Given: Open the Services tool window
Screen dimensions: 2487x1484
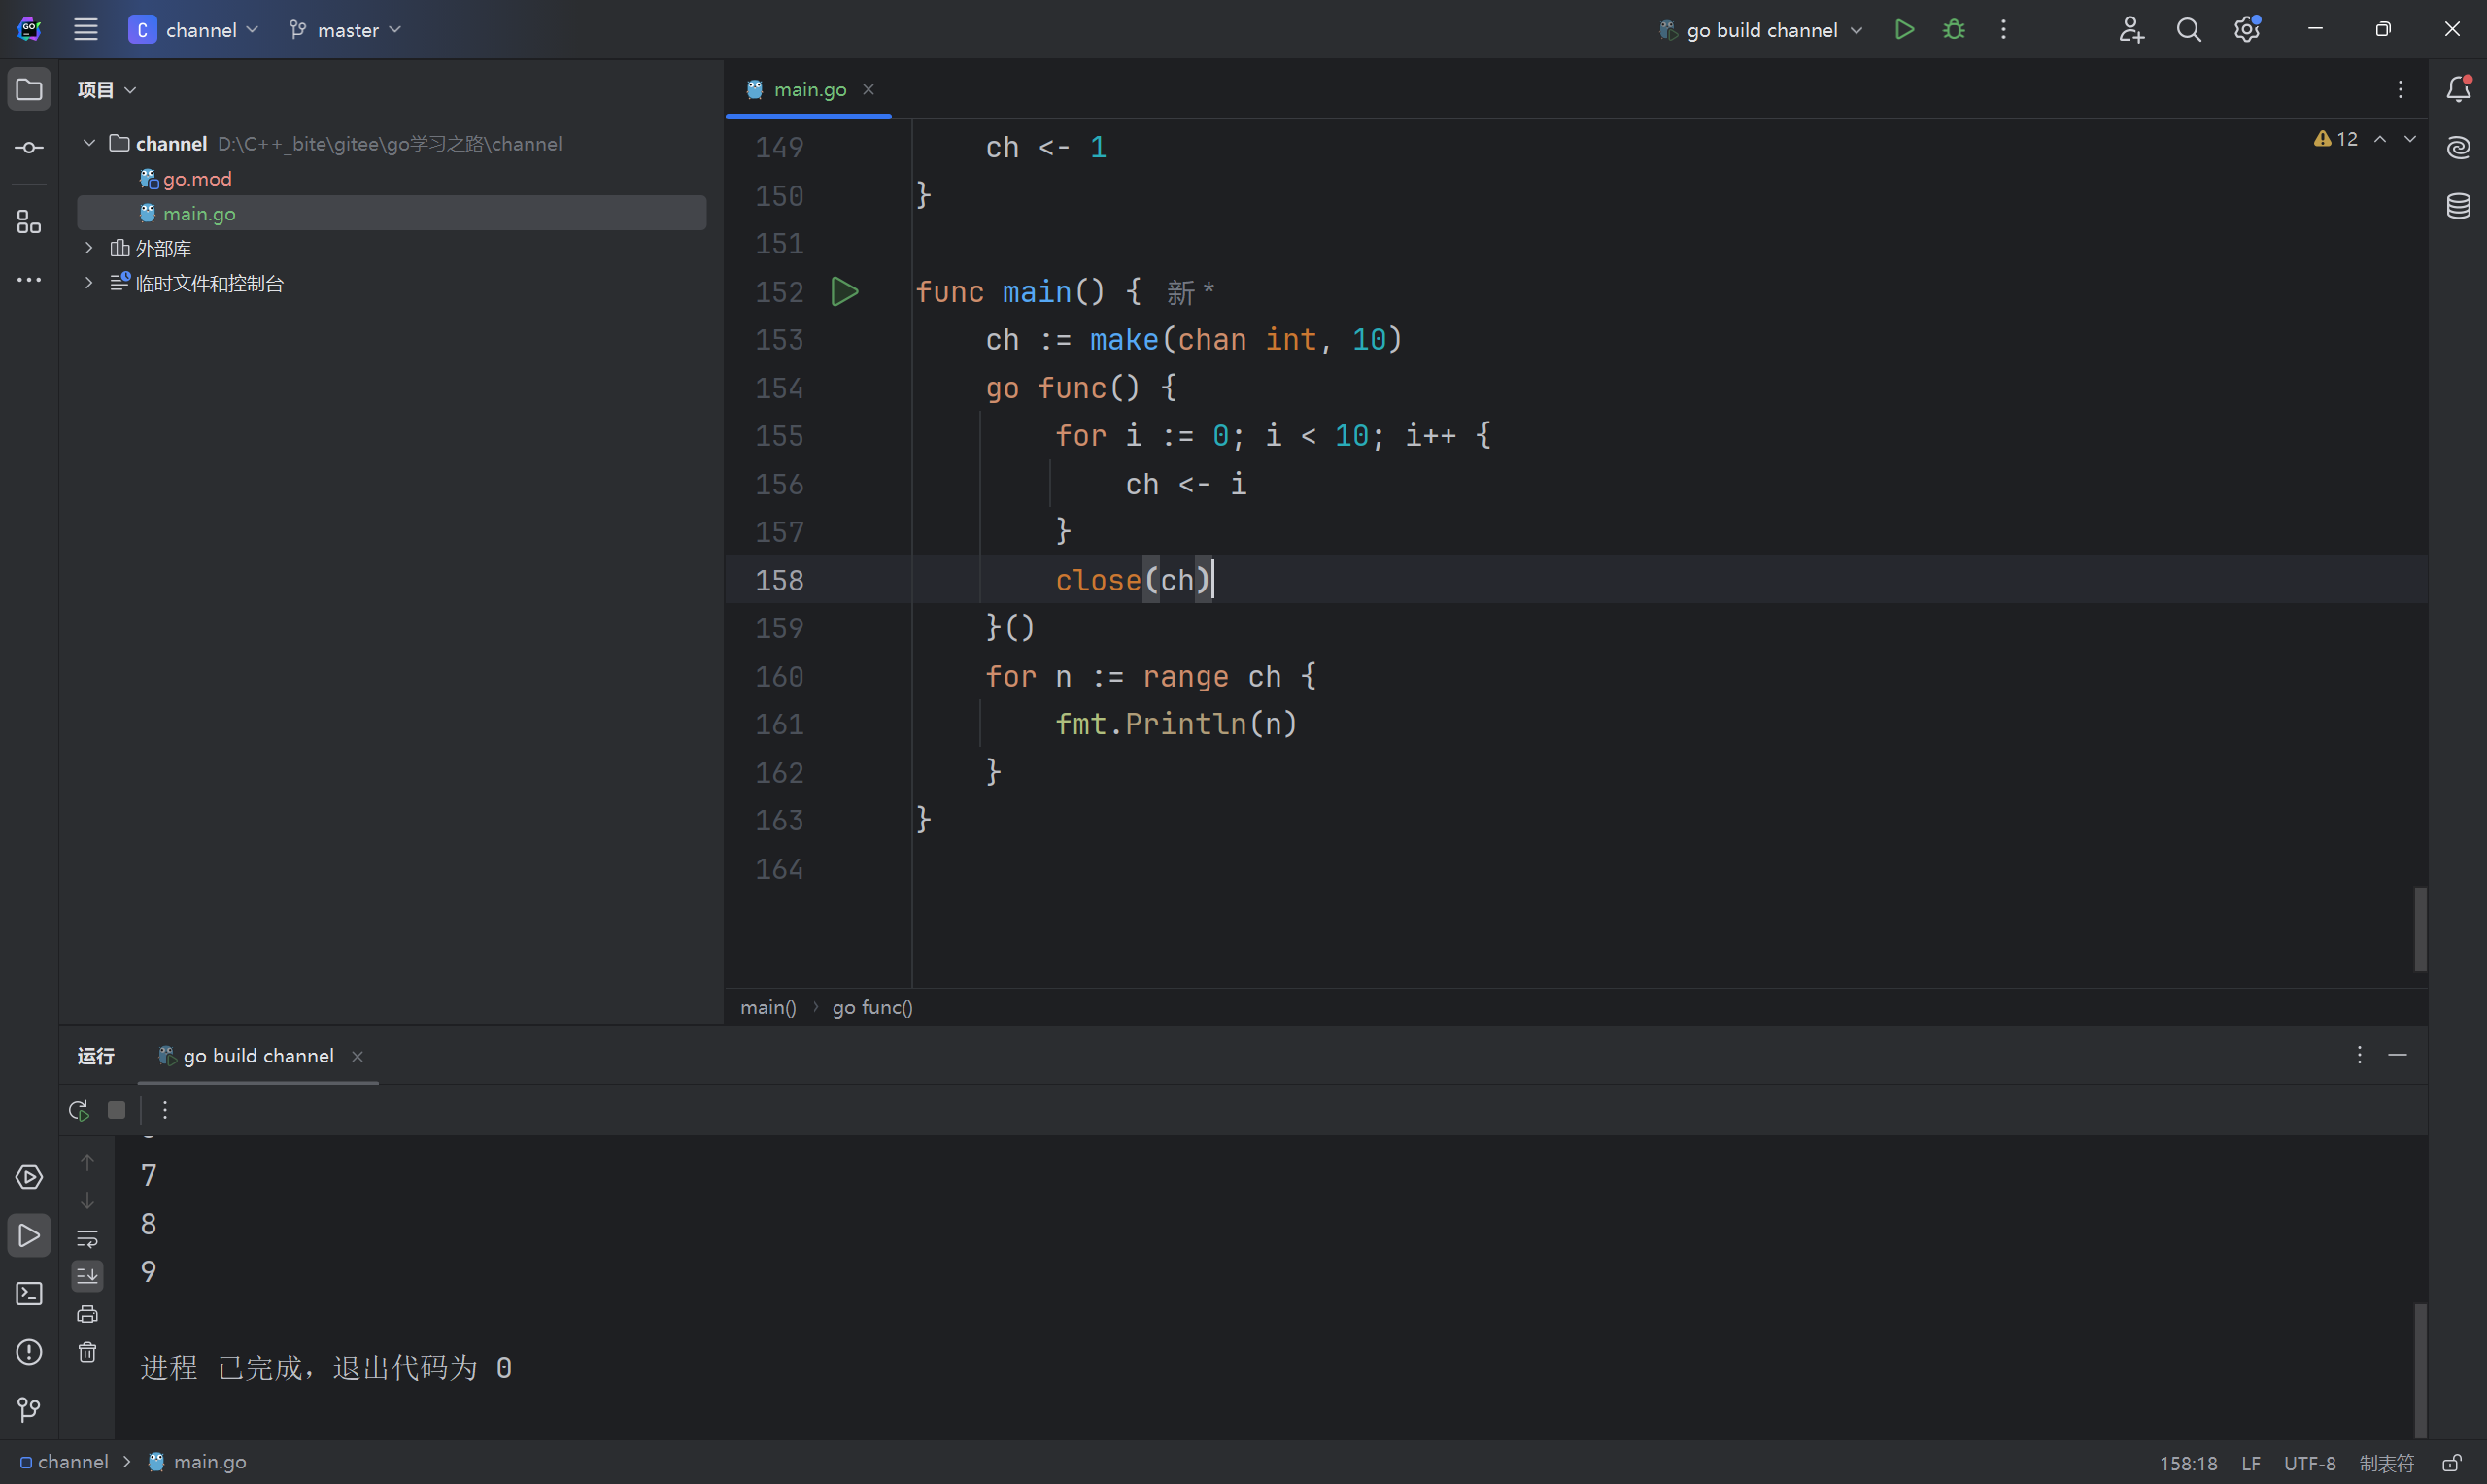Looking at the screenshot, I should point(29,1177).
